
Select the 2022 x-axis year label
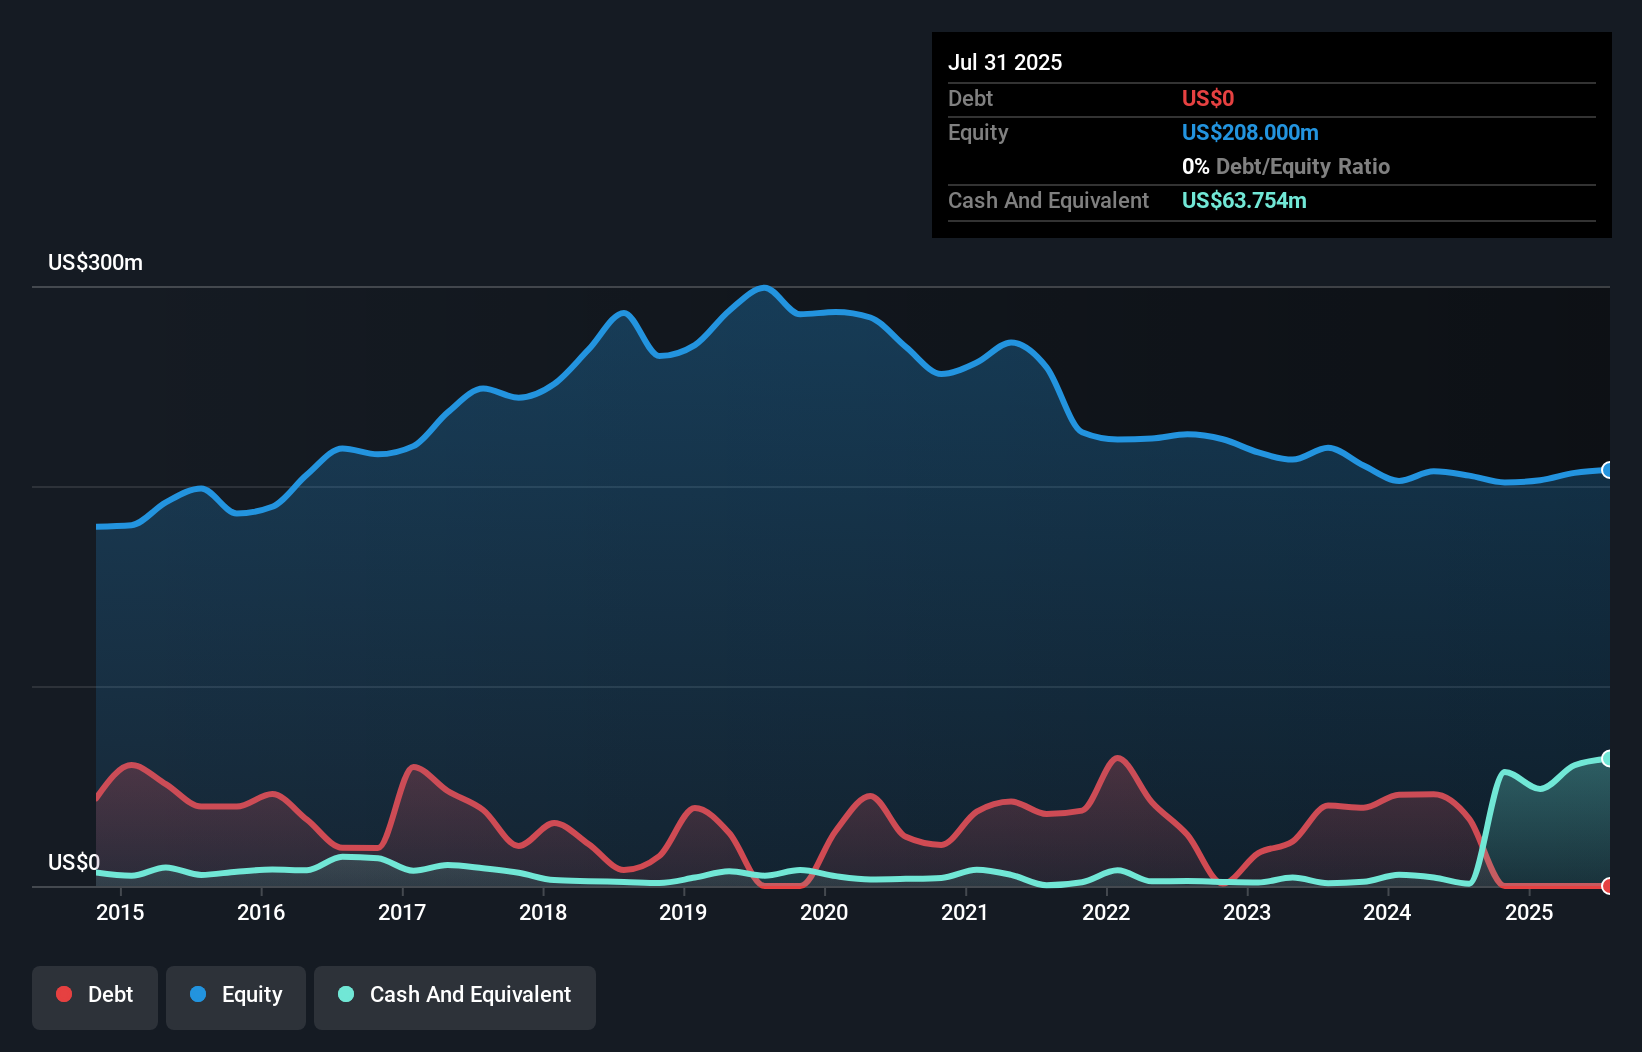pos(1106,912)
